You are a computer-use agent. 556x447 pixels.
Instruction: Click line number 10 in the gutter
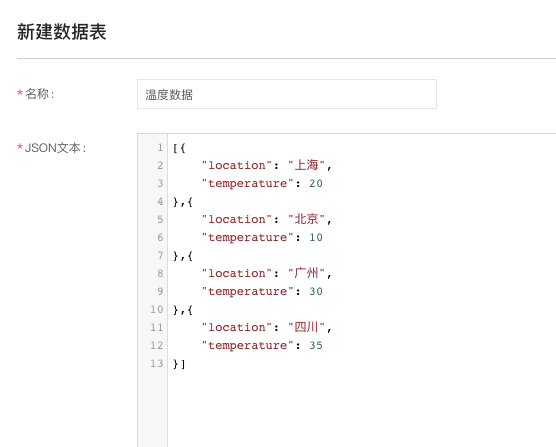tap(156, 309)
